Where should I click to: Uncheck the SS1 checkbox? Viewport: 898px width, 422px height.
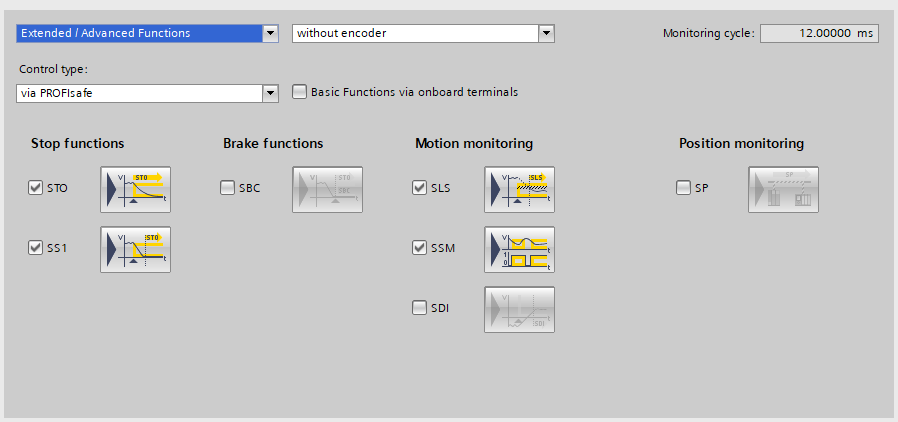click(x=36, y=248)
